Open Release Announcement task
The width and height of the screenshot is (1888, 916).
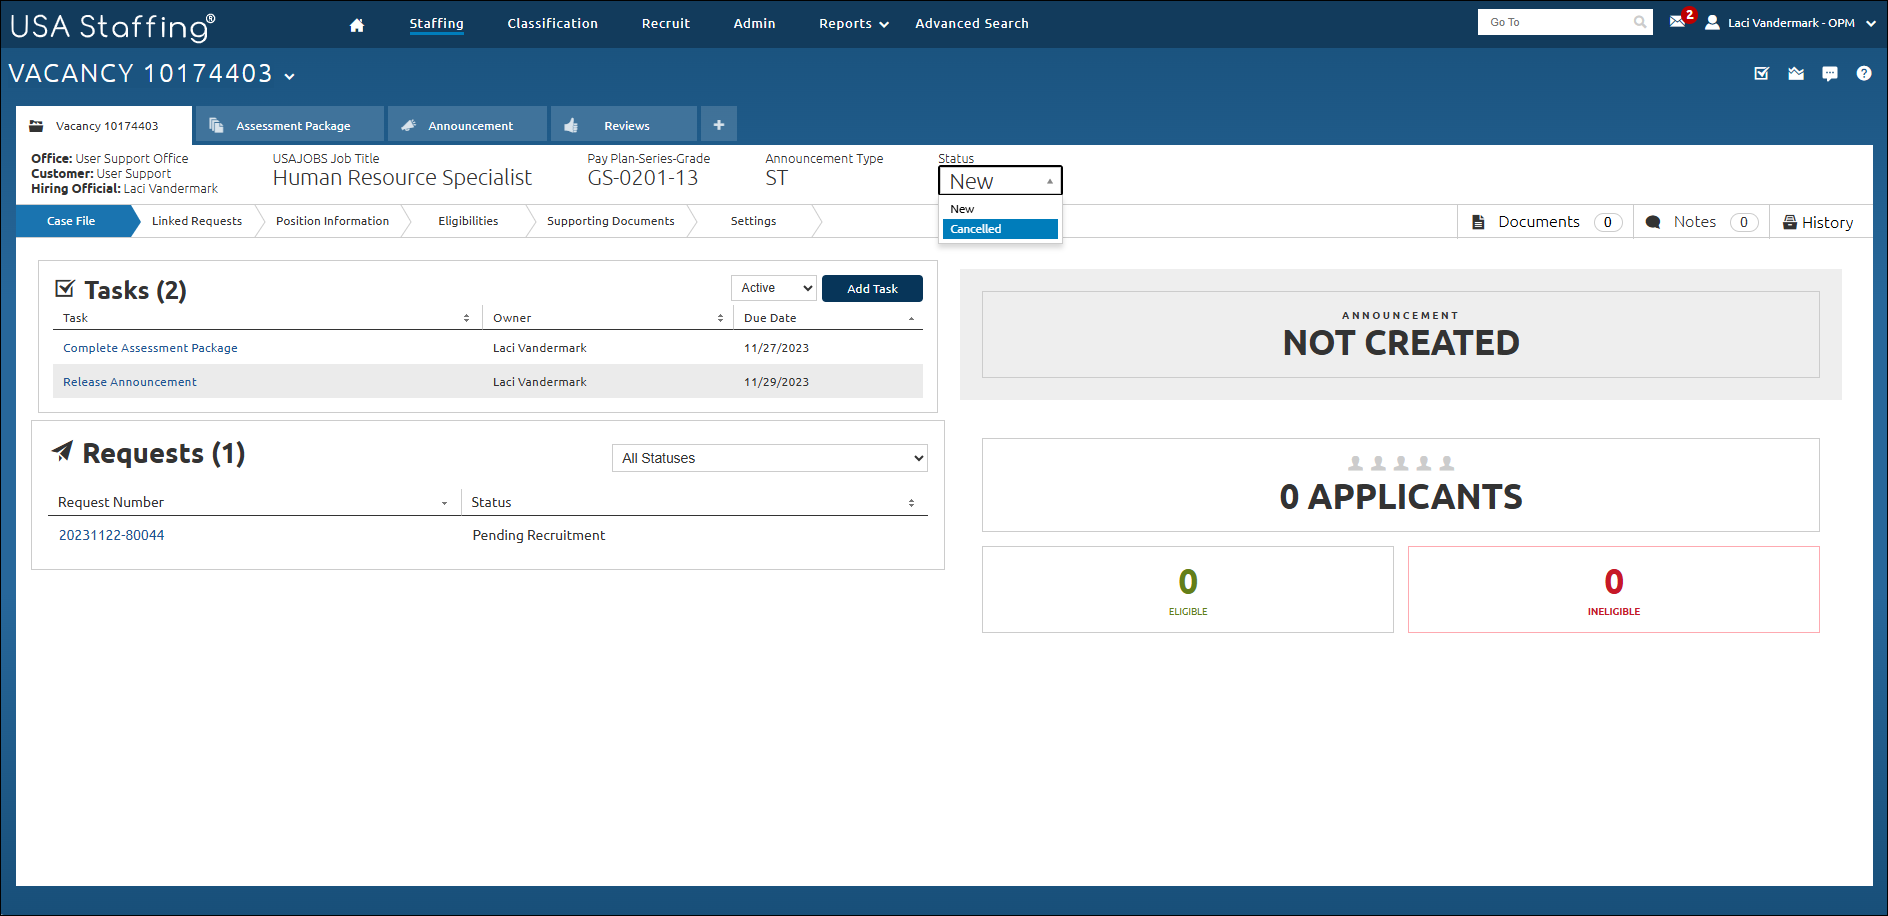[130, 382]
